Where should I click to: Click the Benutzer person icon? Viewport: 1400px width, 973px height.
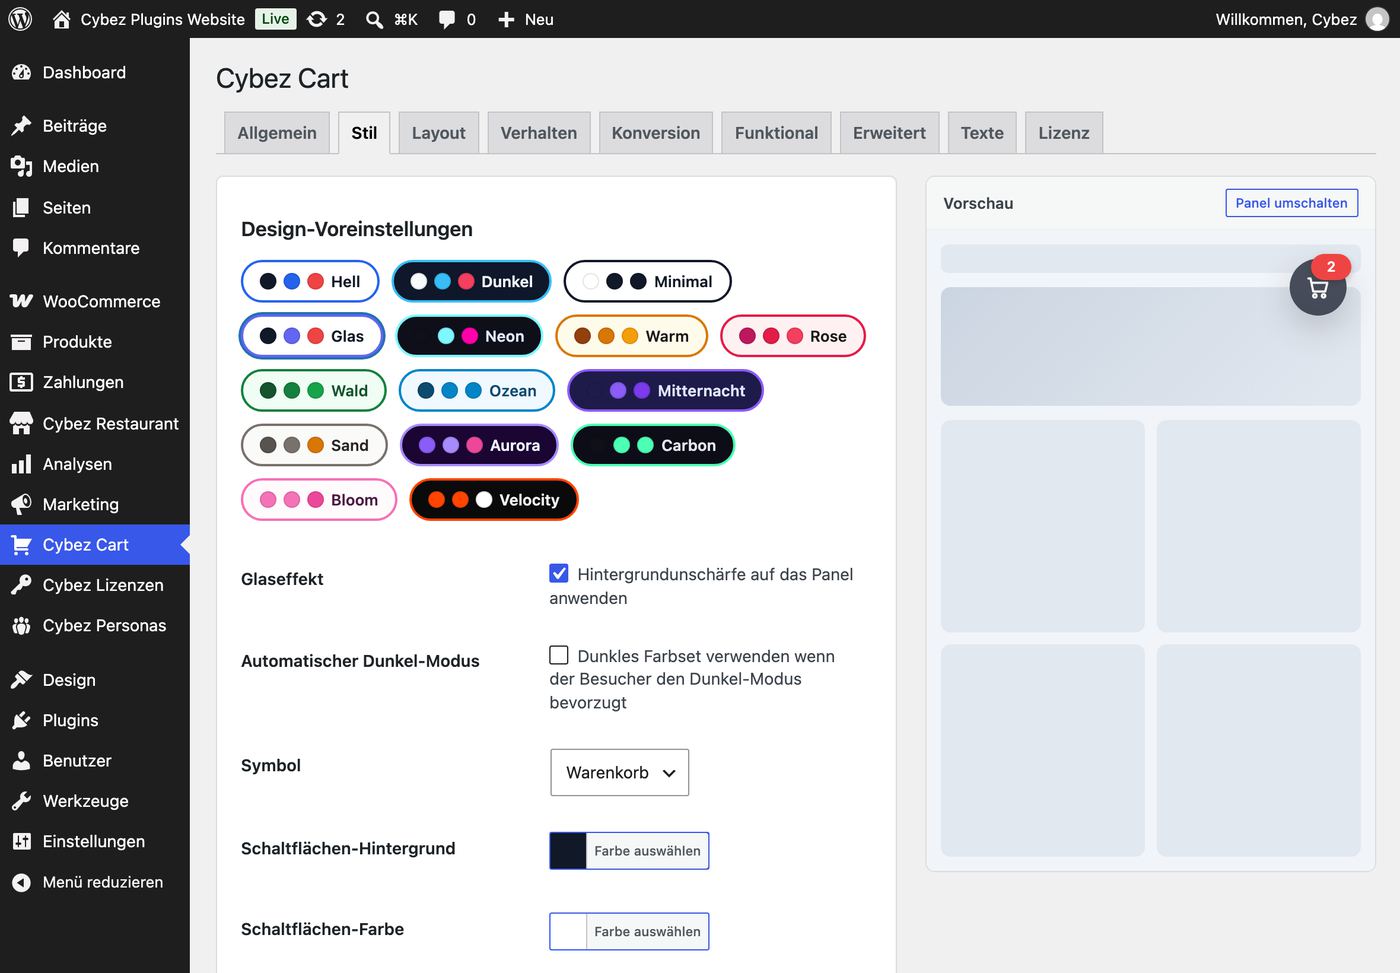coord(21,760)
